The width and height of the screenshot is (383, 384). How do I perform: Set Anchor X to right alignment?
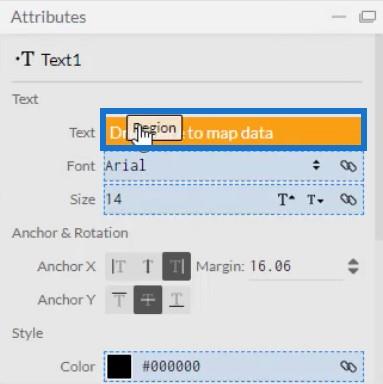[177, 266]
